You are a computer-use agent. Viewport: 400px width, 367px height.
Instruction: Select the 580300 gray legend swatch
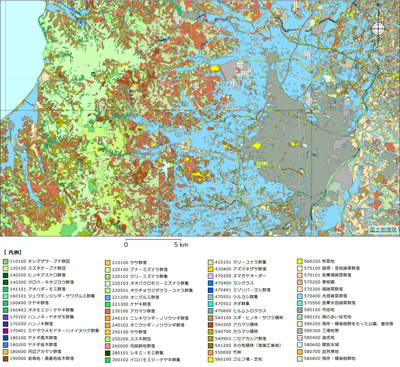pos(300,331)
